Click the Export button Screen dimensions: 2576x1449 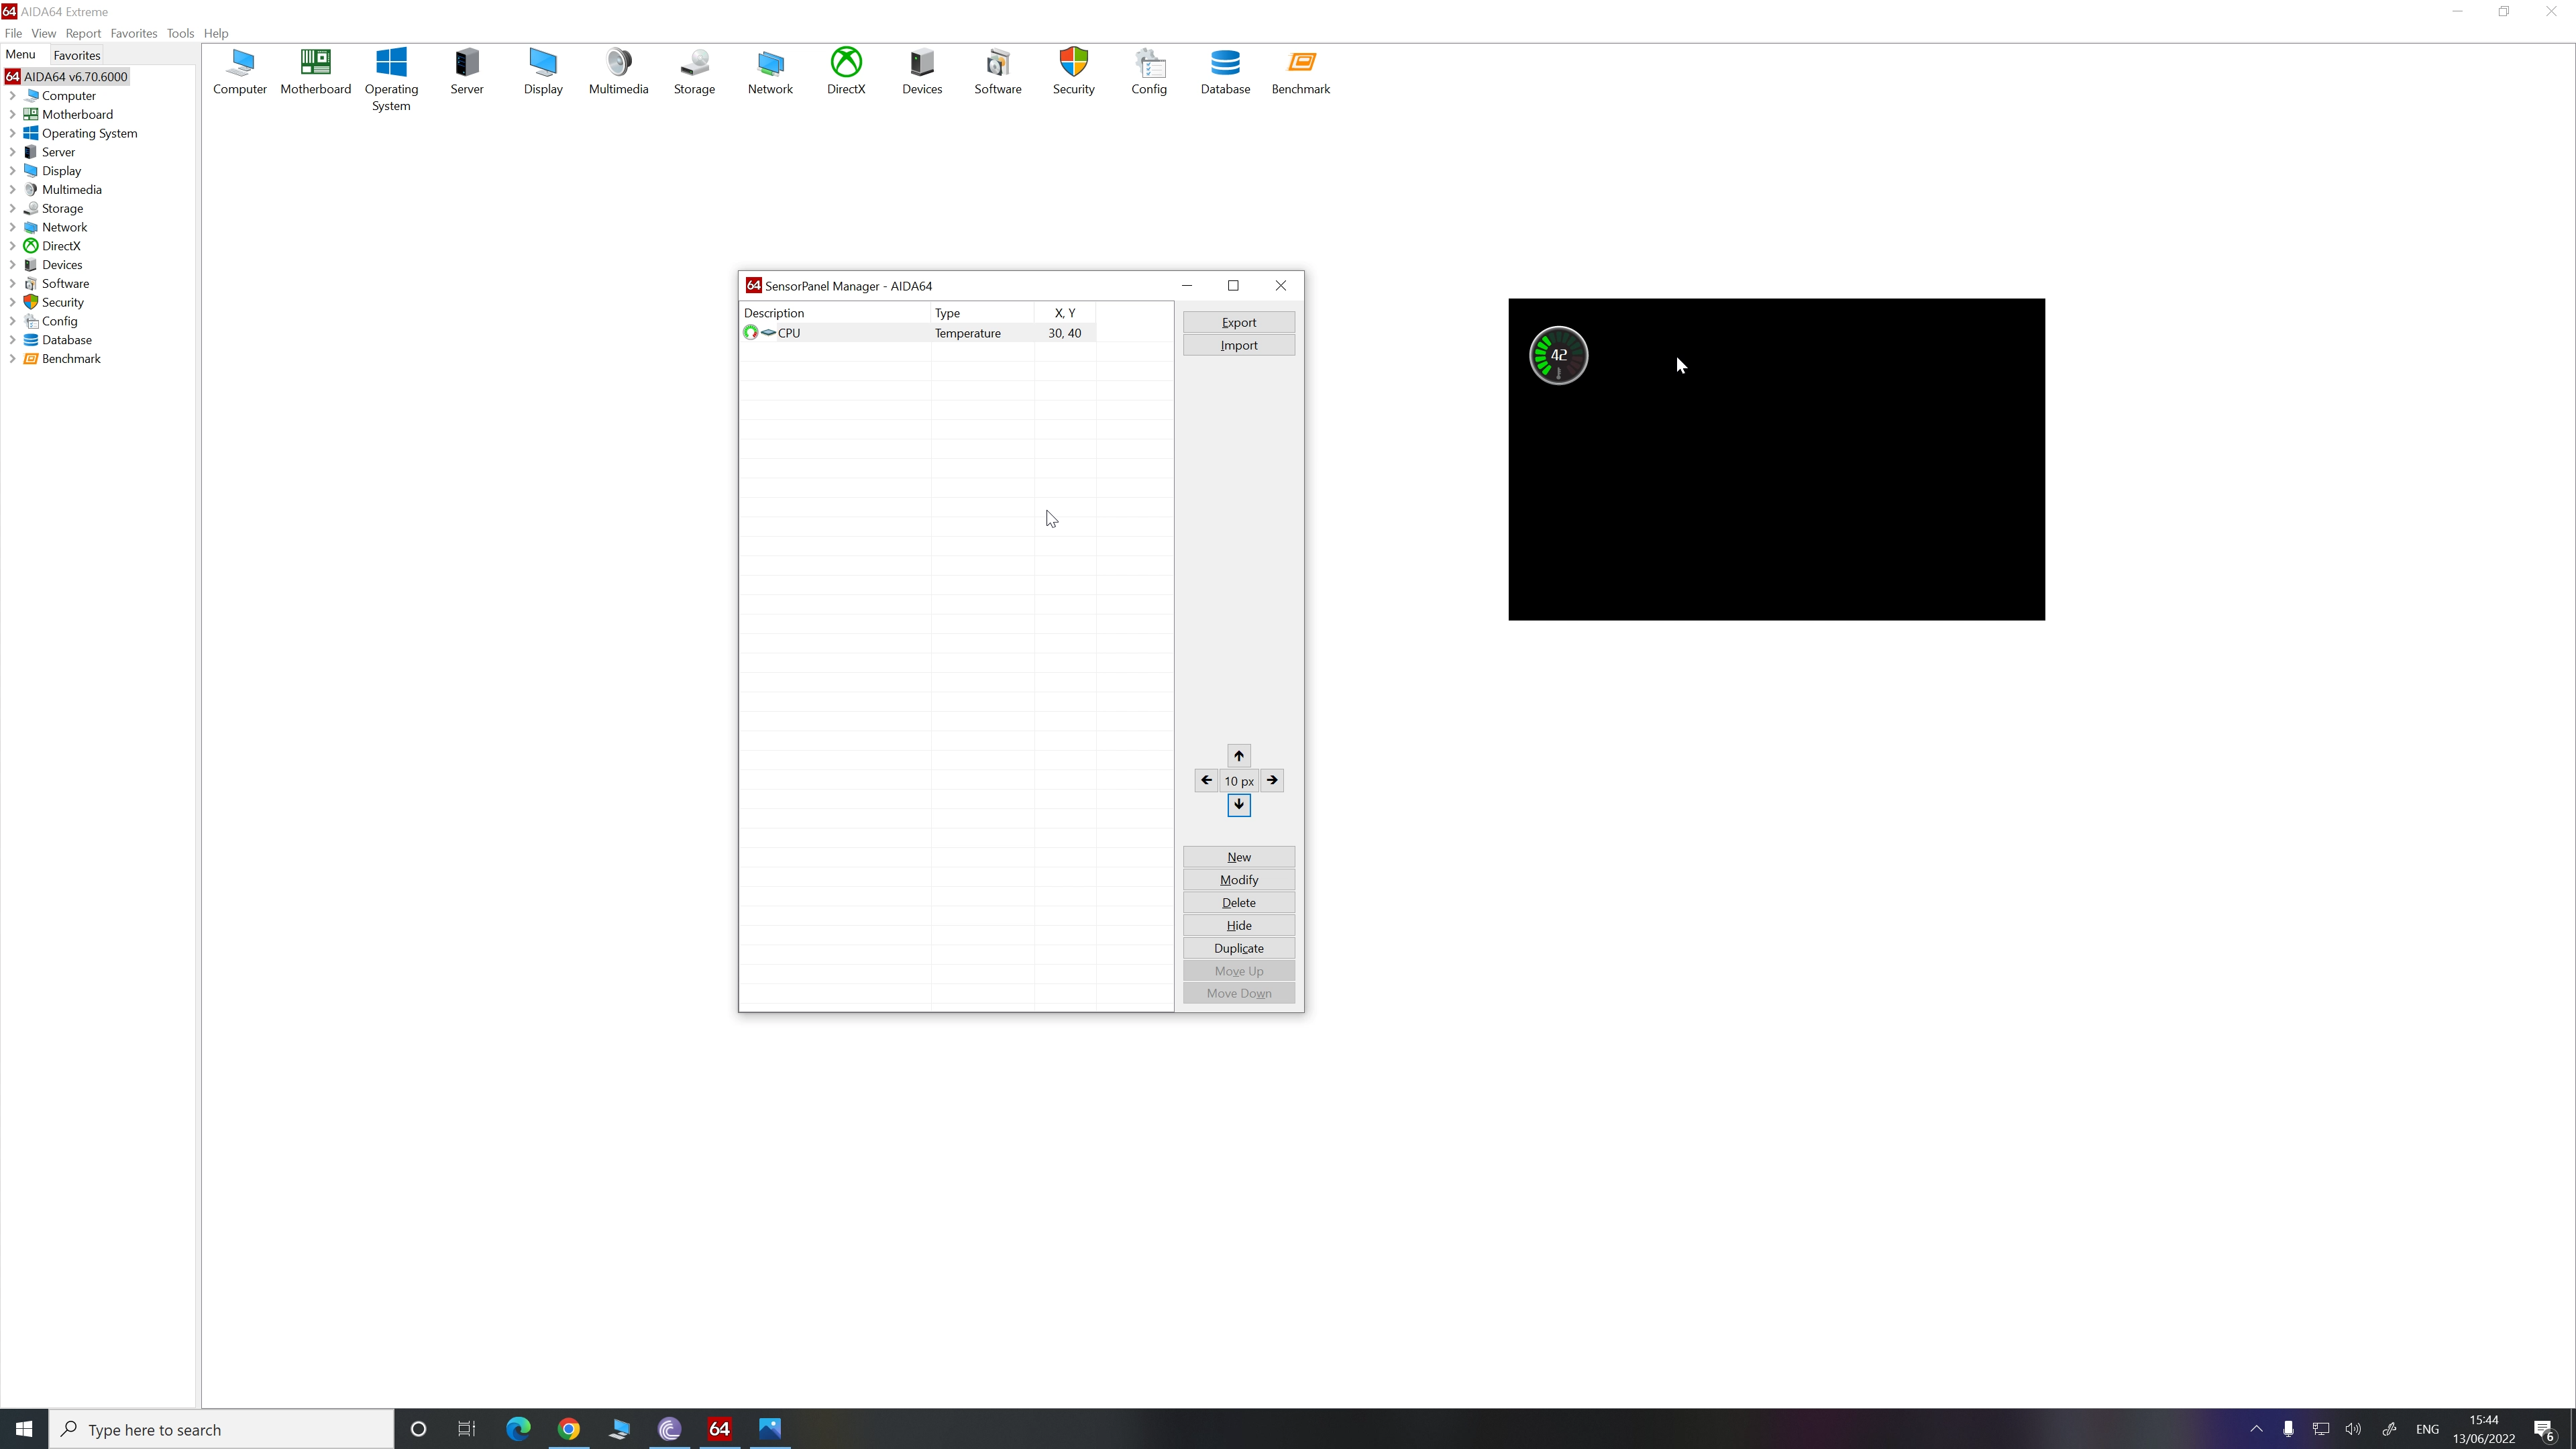coord(1238,322)
